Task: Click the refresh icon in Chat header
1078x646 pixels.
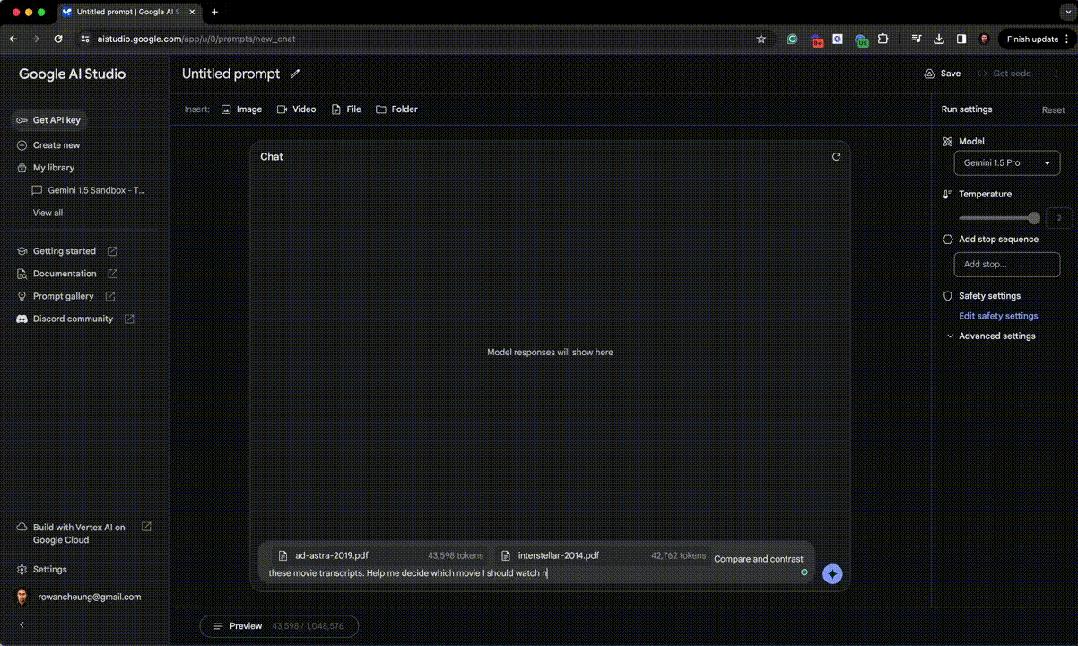Action: pyautogui.click(x=836, y=157)
